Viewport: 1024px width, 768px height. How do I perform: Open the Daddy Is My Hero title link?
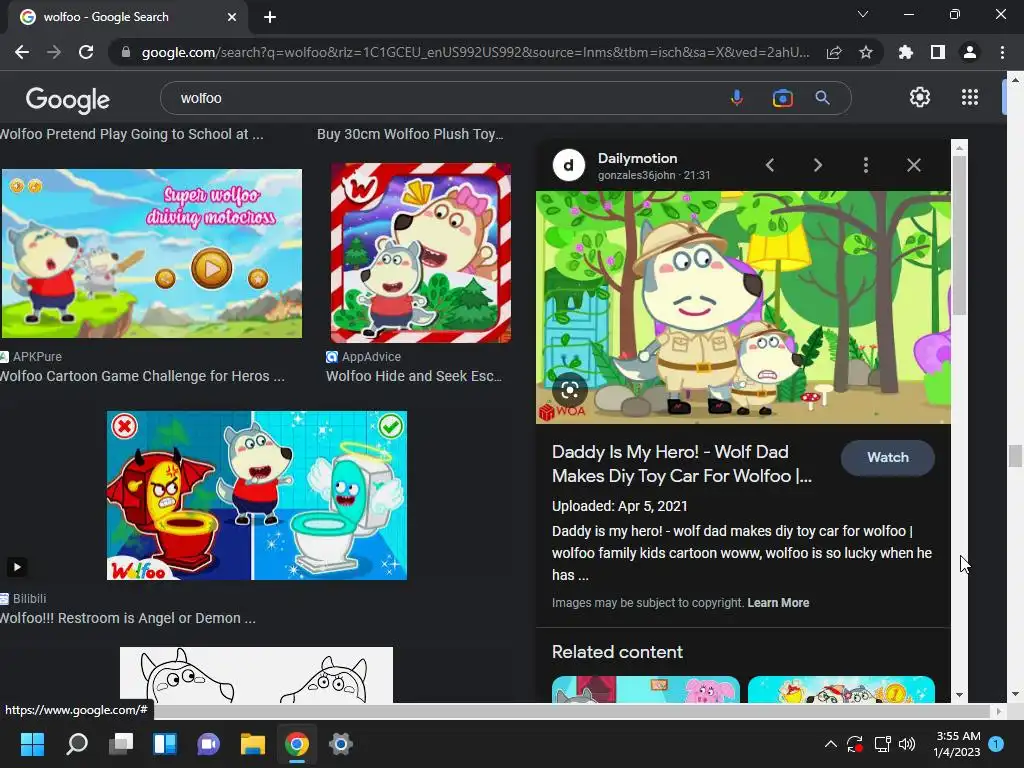tap(682, 464)
